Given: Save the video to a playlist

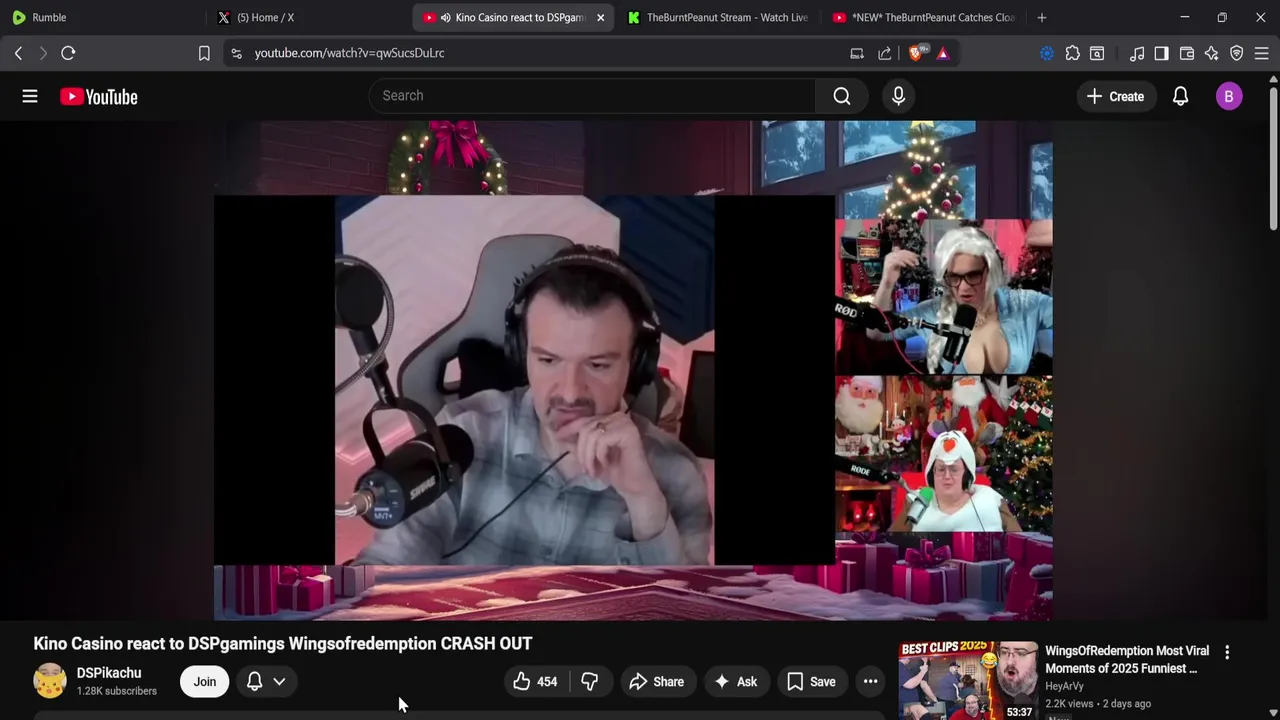Looking at the screenshot, I should point(811,682).
